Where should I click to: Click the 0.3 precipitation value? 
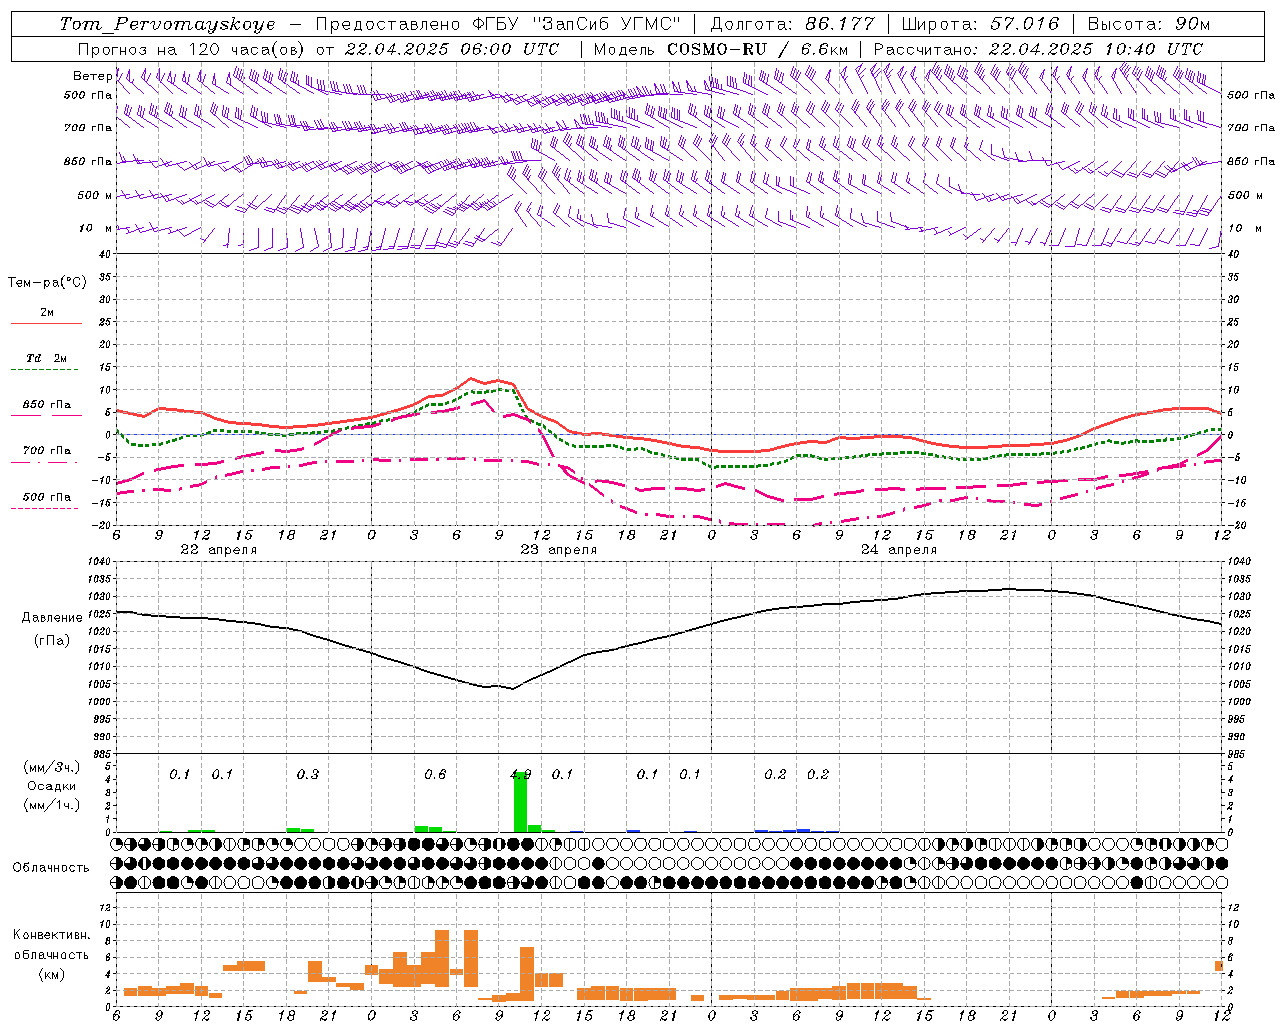[x=307, y=774]
